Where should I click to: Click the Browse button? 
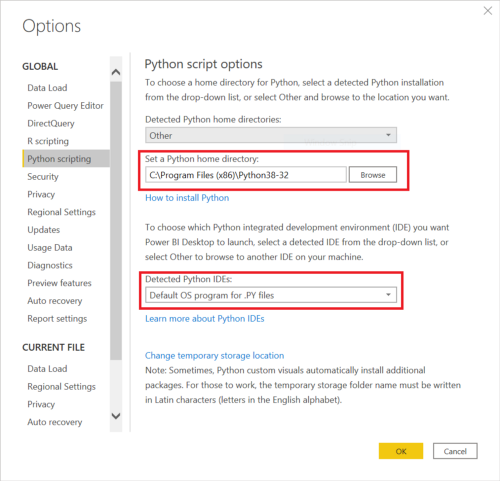[x=373, y=175]
